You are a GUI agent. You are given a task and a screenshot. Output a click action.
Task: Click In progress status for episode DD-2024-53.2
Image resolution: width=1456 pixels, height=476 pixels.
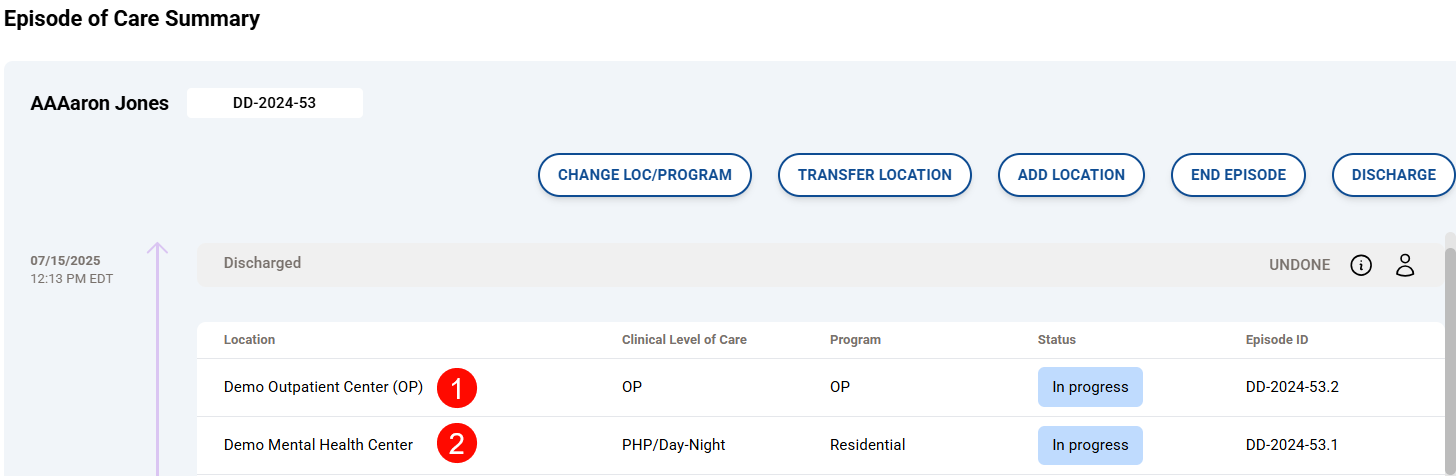(x=1090, y=387)
